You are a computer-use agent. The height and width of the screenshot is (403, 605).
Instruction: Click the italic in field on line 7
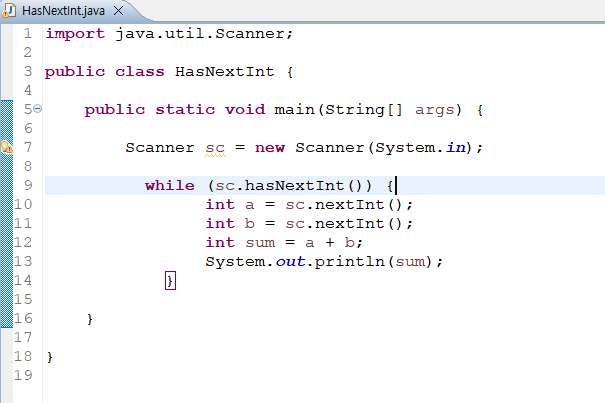click(x=455, y=147)
